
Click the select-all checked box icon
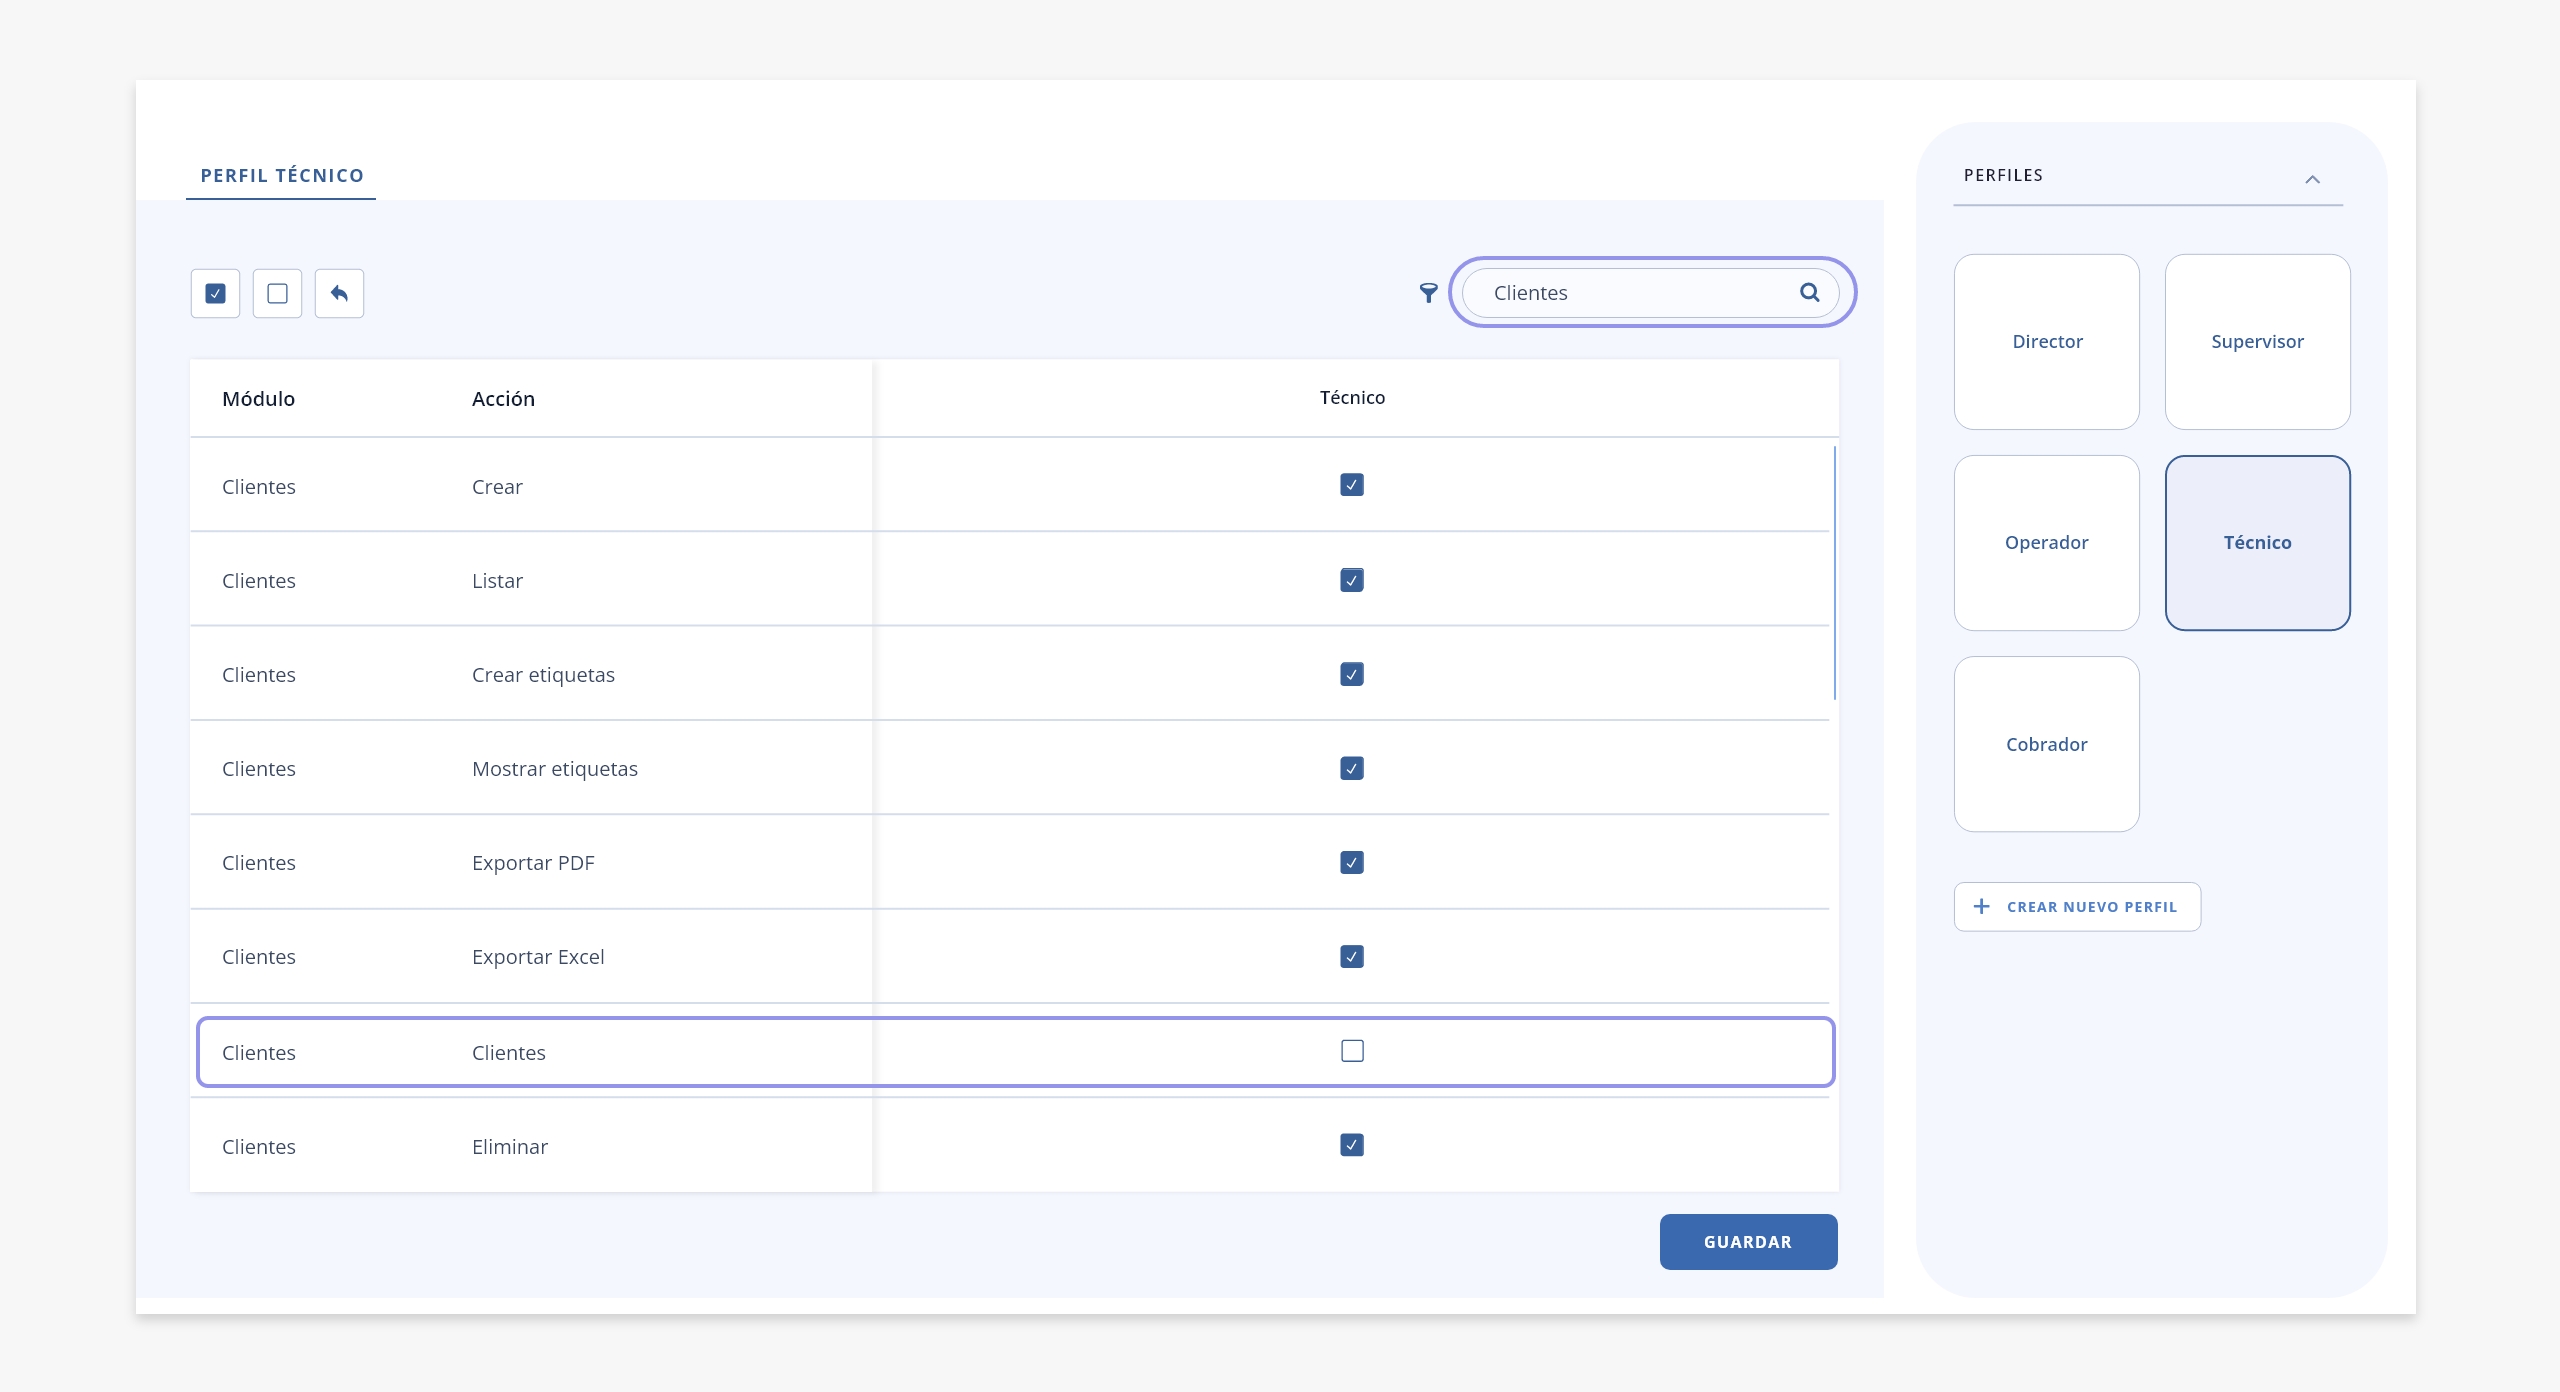tap(215, 293)
